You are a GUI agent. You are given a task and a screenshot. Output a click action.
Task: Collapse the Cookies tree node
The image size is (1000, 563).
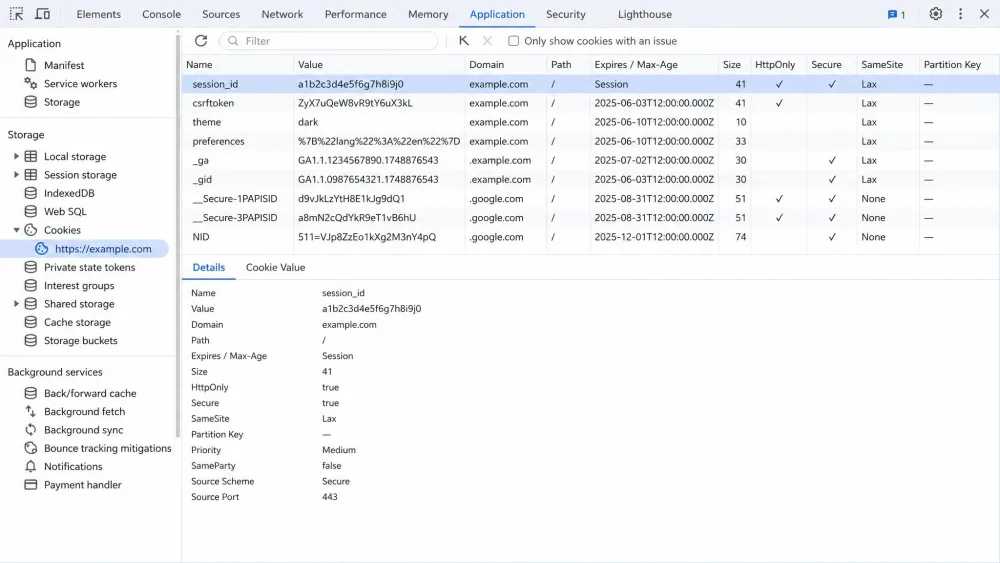16,230
